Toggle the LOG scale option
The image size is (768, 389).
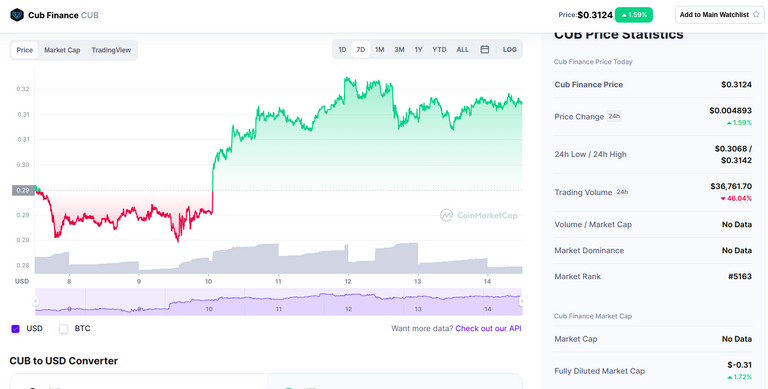pos(509,49)
